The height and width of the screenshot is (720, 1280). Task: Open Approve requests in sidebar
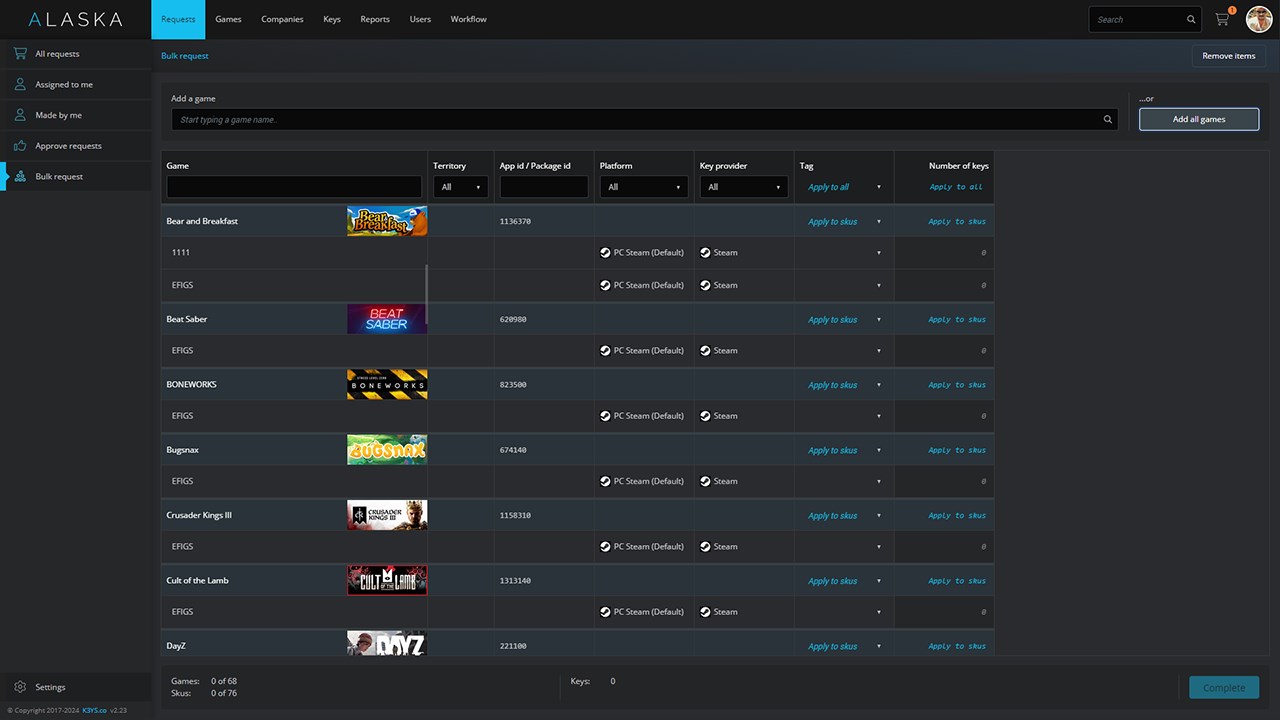pos(76,146)
